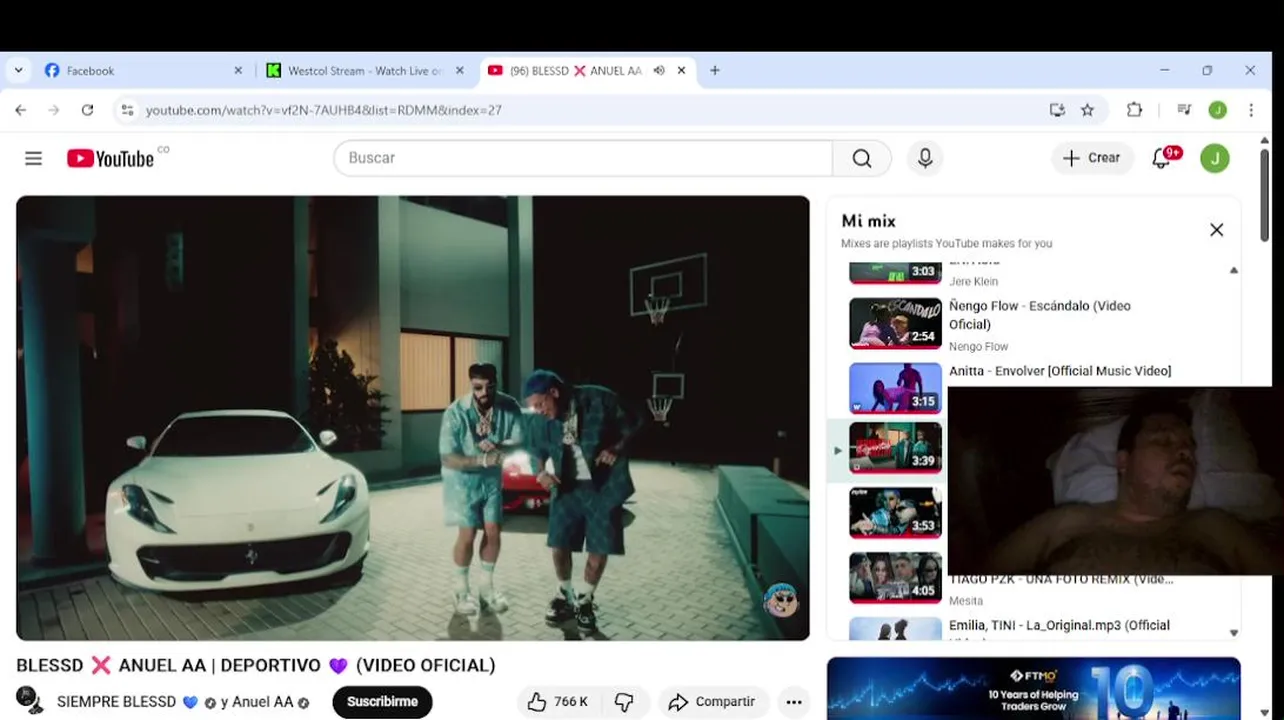
Task: Open the media controls icon in toolbar
Action: [x=1184, y=110]
